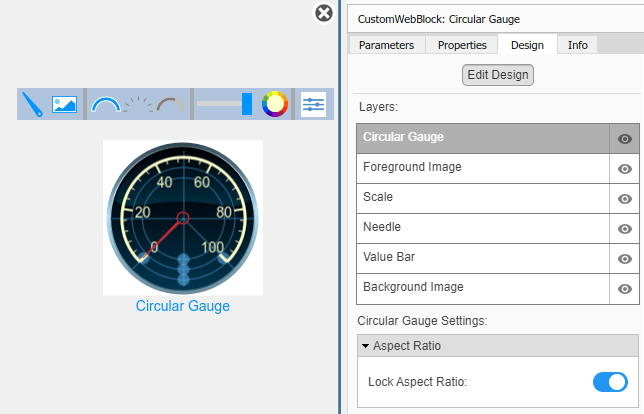Hide the Needle layer
Image resolution: width=644 pixels, height=414 pixels.
(625, 229)
